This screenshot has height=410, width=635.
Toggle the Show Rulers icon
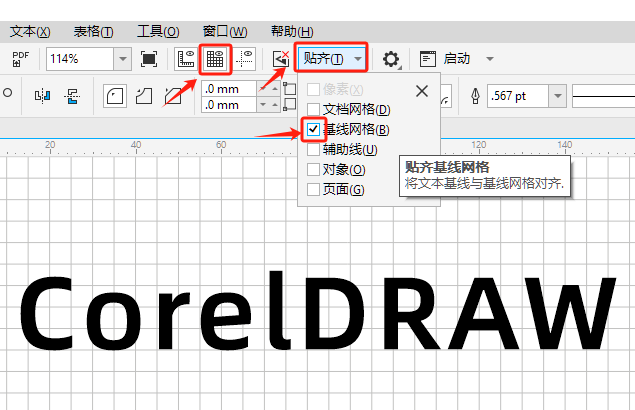click(186, 59)
